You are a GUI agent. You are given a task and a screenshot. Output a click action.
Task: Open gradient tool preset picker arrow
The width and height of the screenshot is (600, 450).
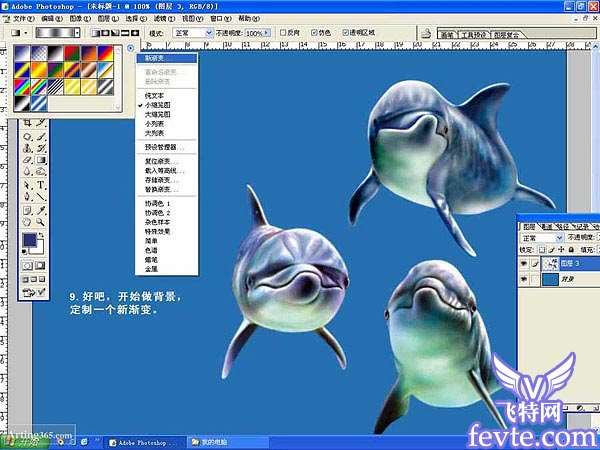(x=26, y=33)
